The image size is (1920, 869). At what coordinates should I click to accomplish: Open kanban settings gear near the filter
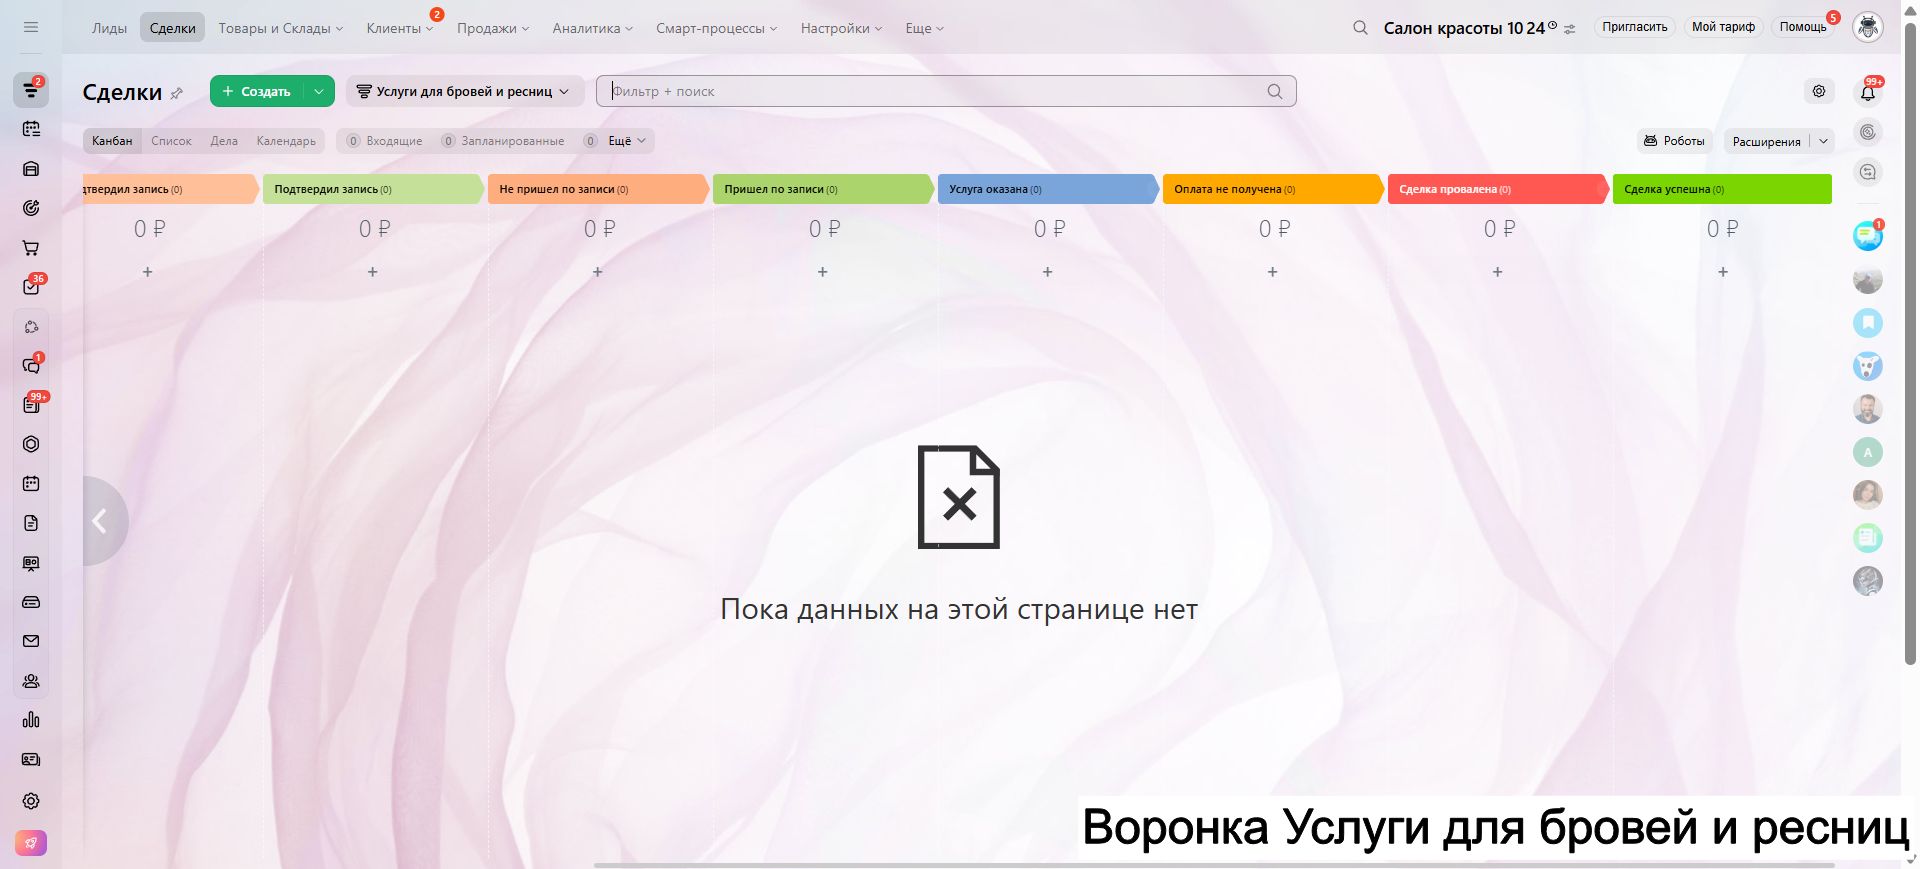coord(1819,91)
